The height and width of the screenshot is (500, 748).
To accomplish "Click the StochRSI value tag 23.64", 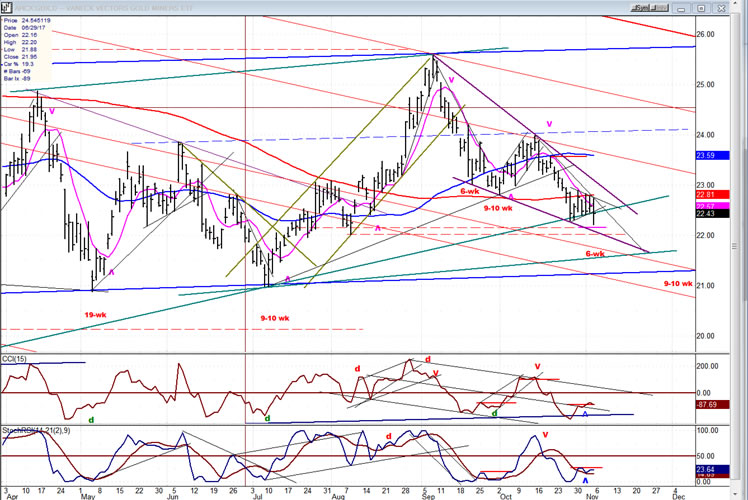I will 709,467.
